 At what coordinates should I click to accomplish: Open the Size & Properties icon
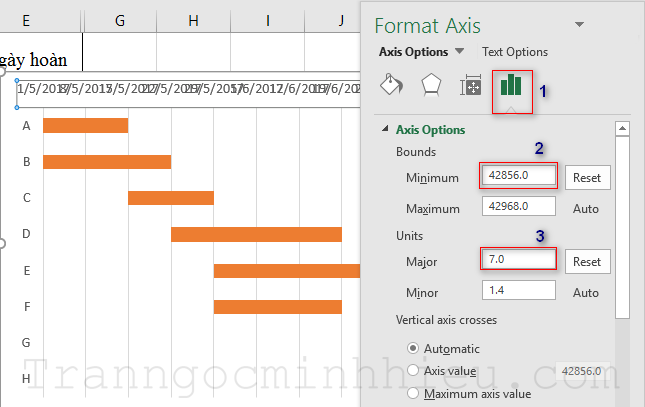[471, 87]
